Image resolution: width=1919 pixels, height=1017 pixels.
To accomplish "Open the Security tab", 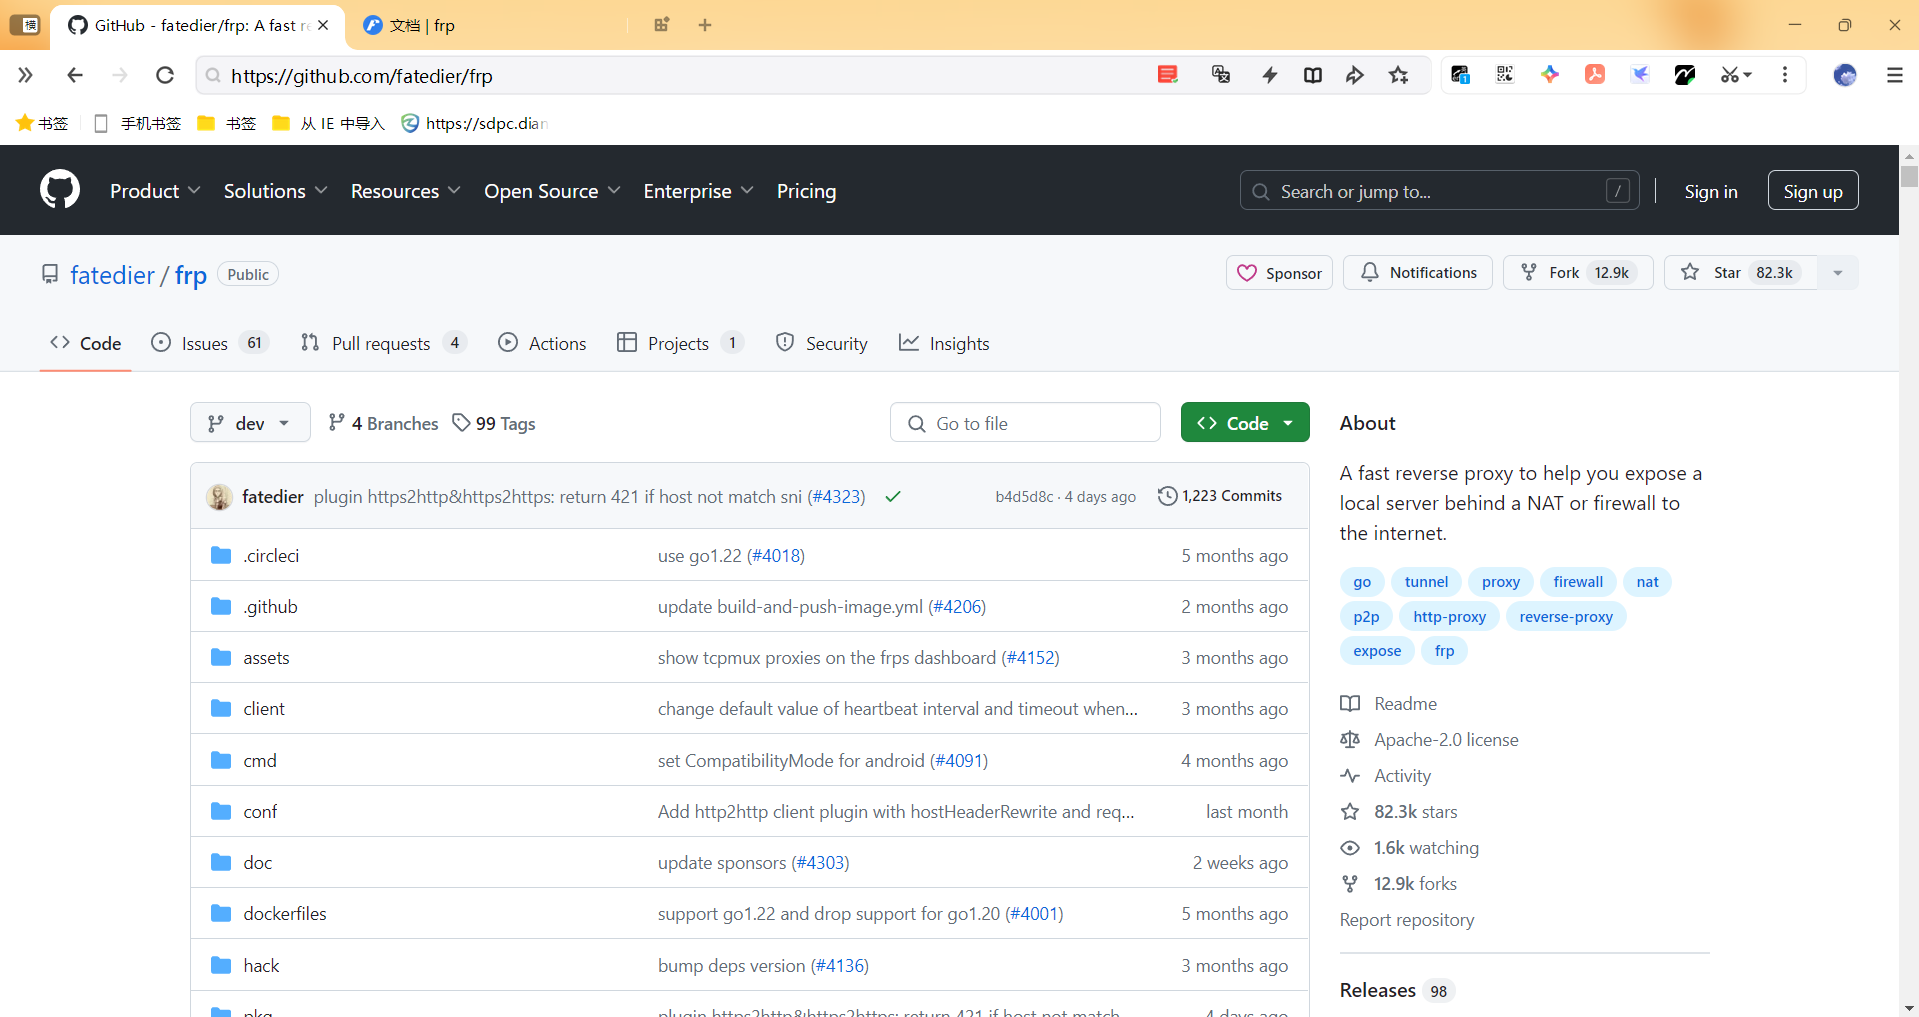I will (821, 343).
